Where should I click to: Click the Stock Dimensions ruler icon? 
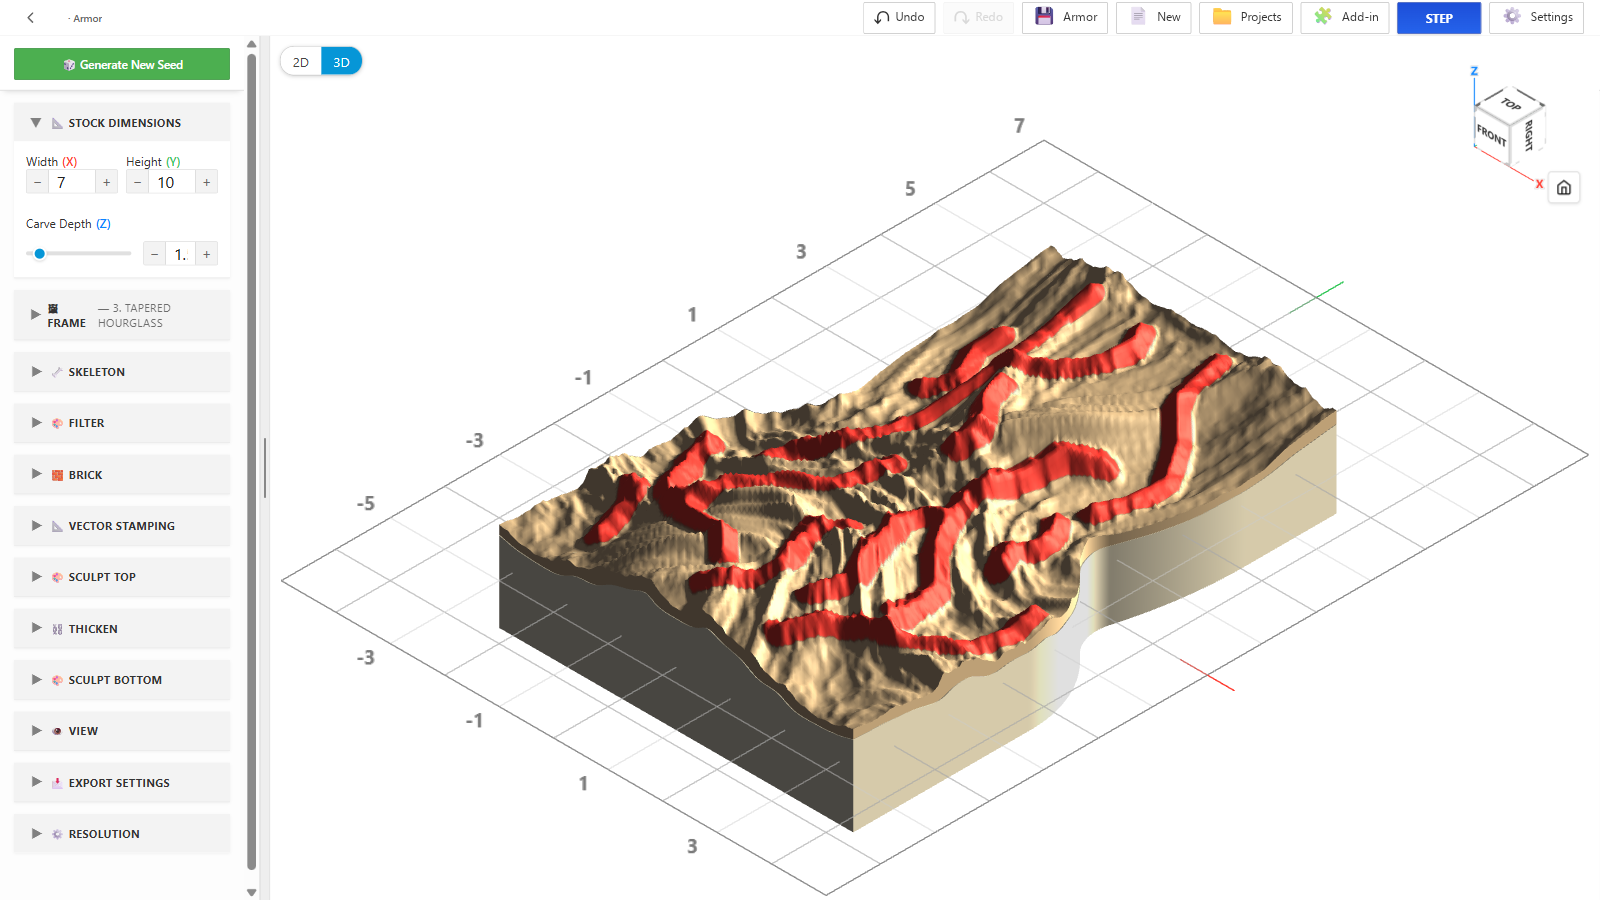57,123
